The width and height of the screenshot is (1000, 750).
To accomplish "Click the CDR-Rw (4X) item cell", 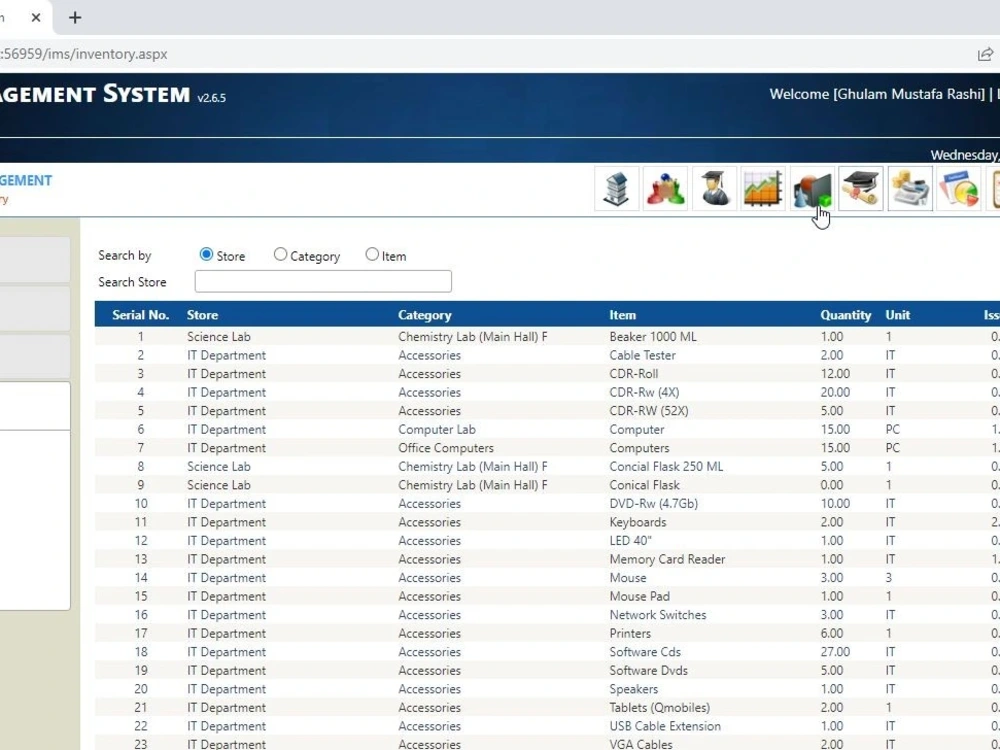I will [x=644, y=392].
